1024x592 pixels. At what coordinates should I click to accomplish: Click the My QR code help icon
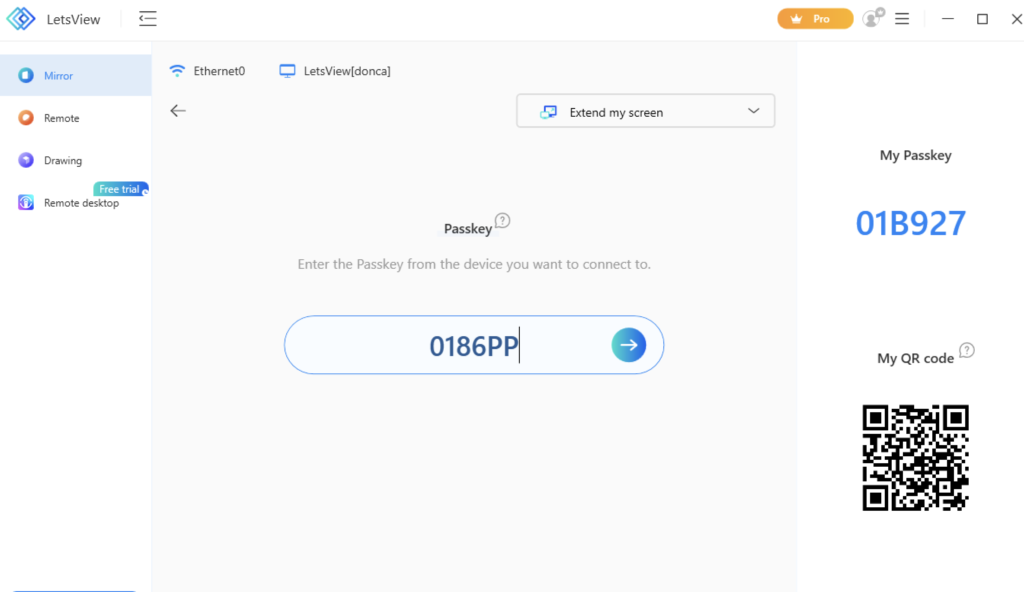click(967, 350)
